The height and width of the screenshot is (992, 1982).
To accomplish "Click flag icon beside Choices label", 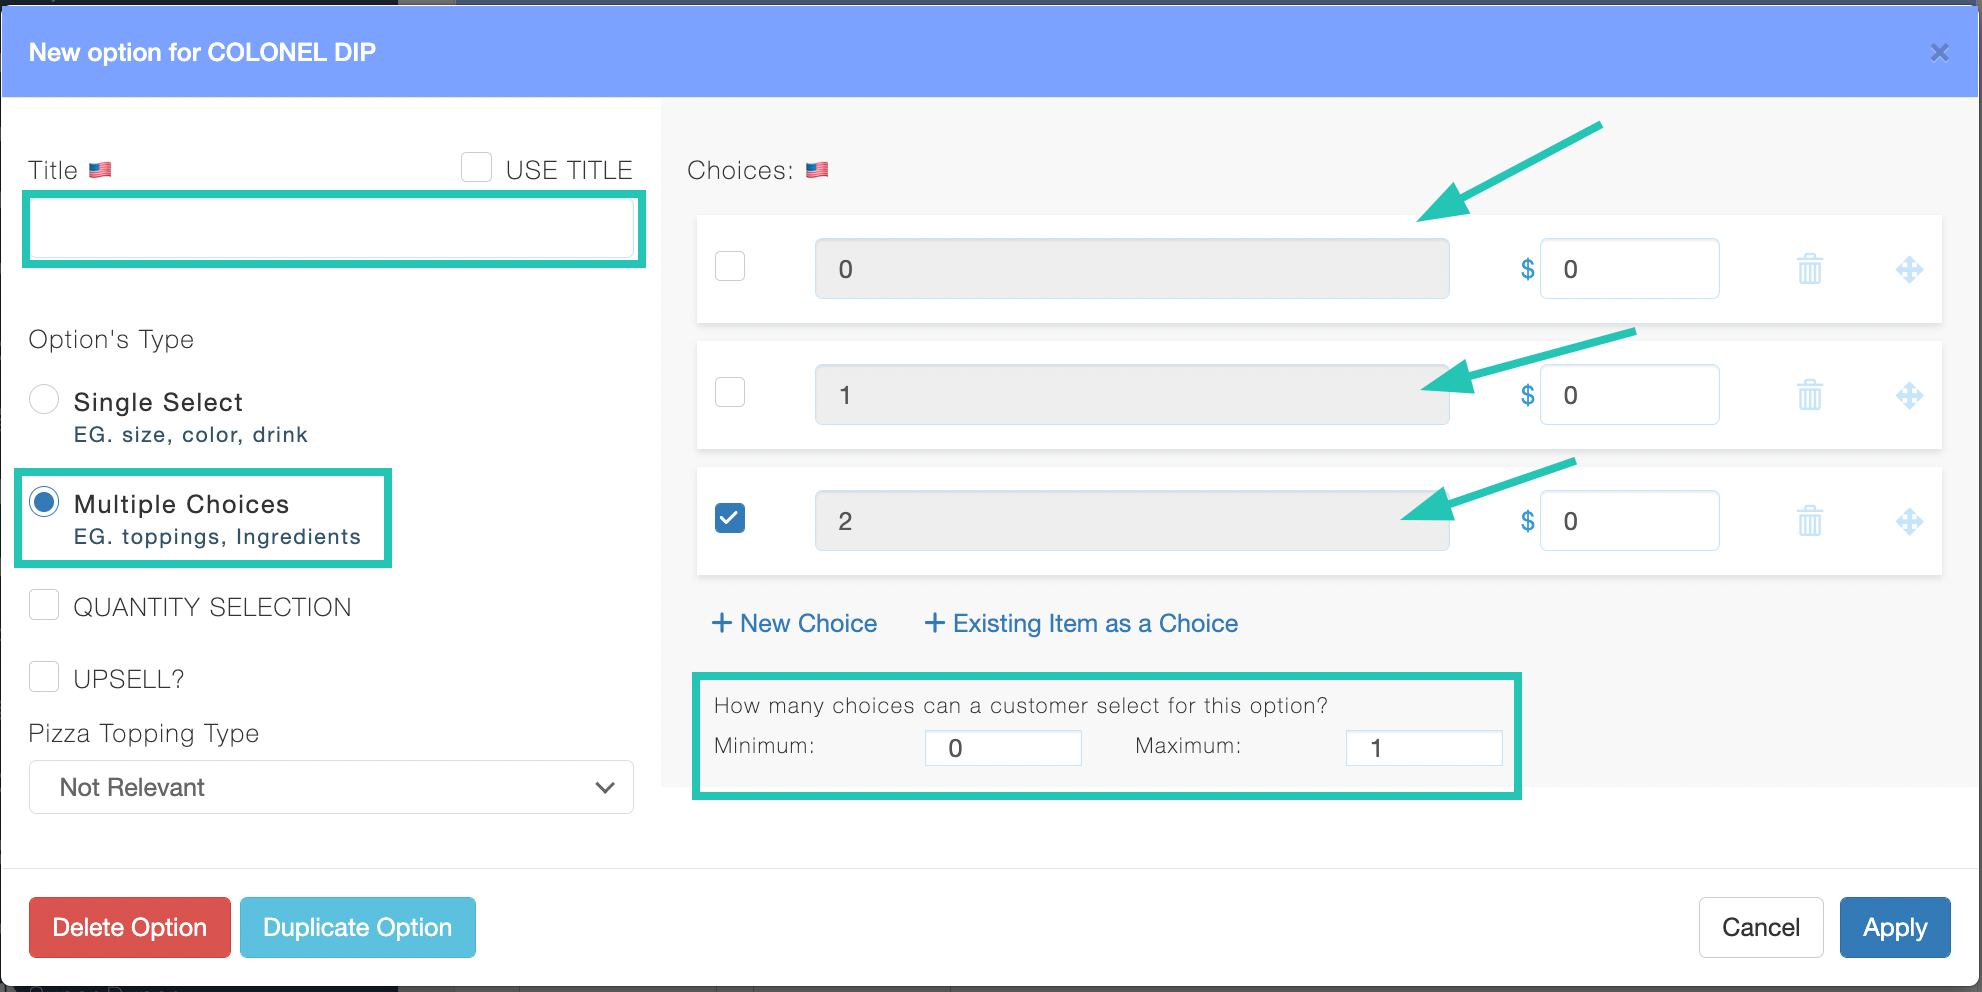I will 817,170.
